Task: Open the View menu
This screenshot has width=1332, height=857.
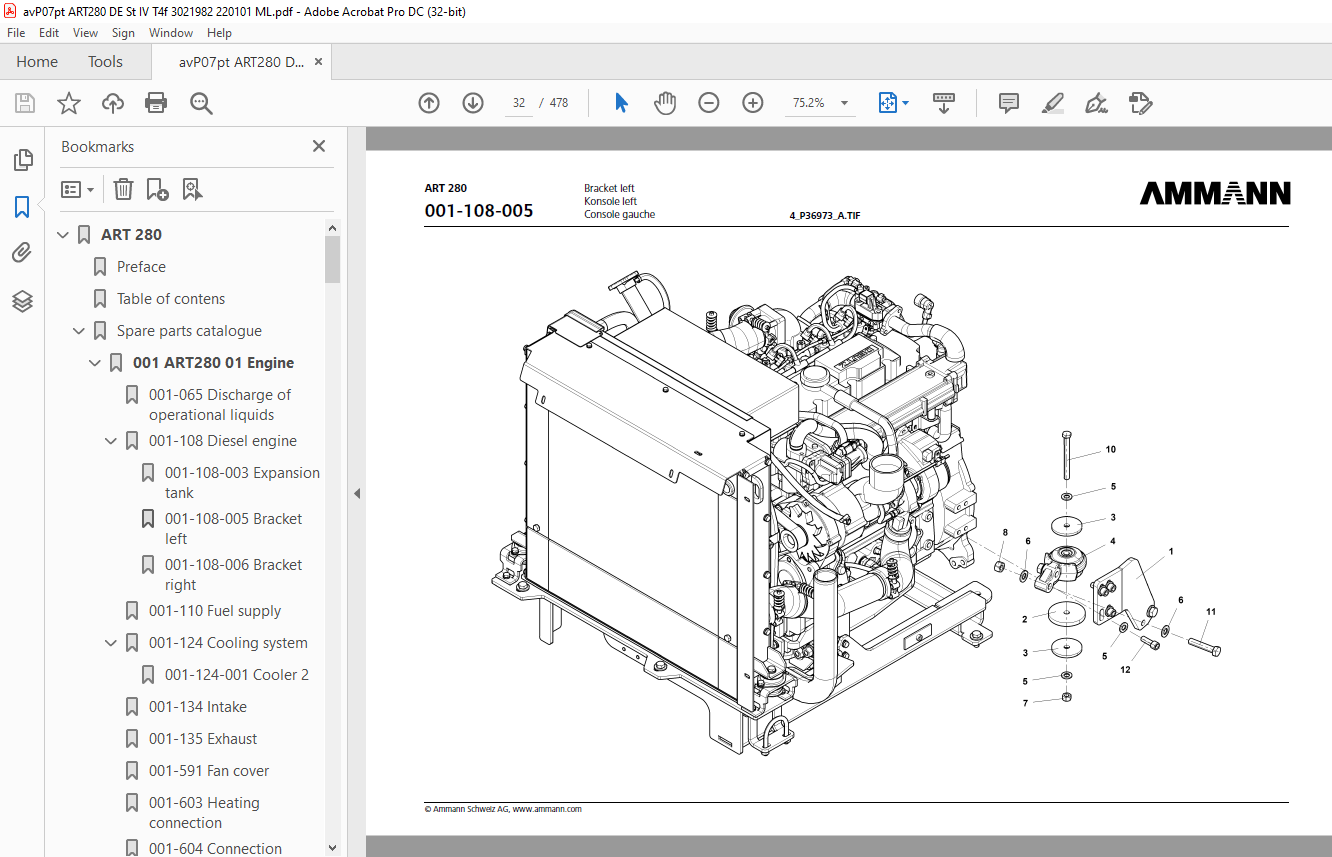Action: [x=86, y=33]
